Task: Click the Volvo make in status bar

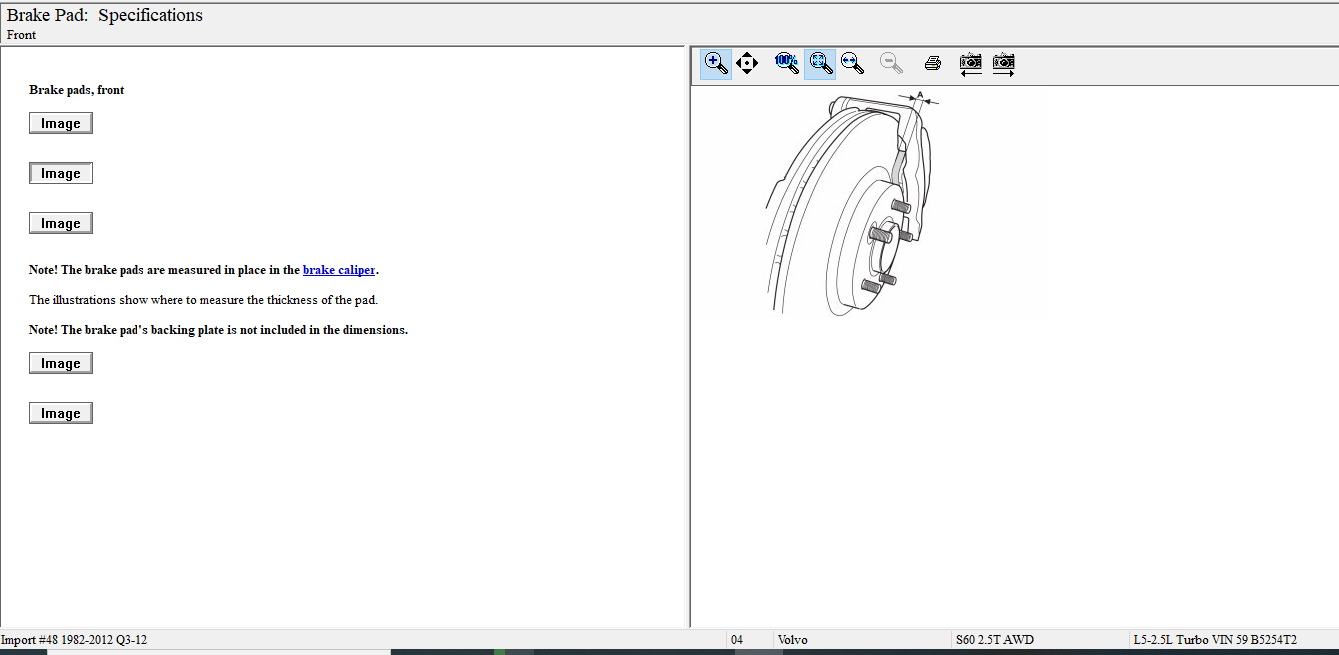Action: [792, 640]
